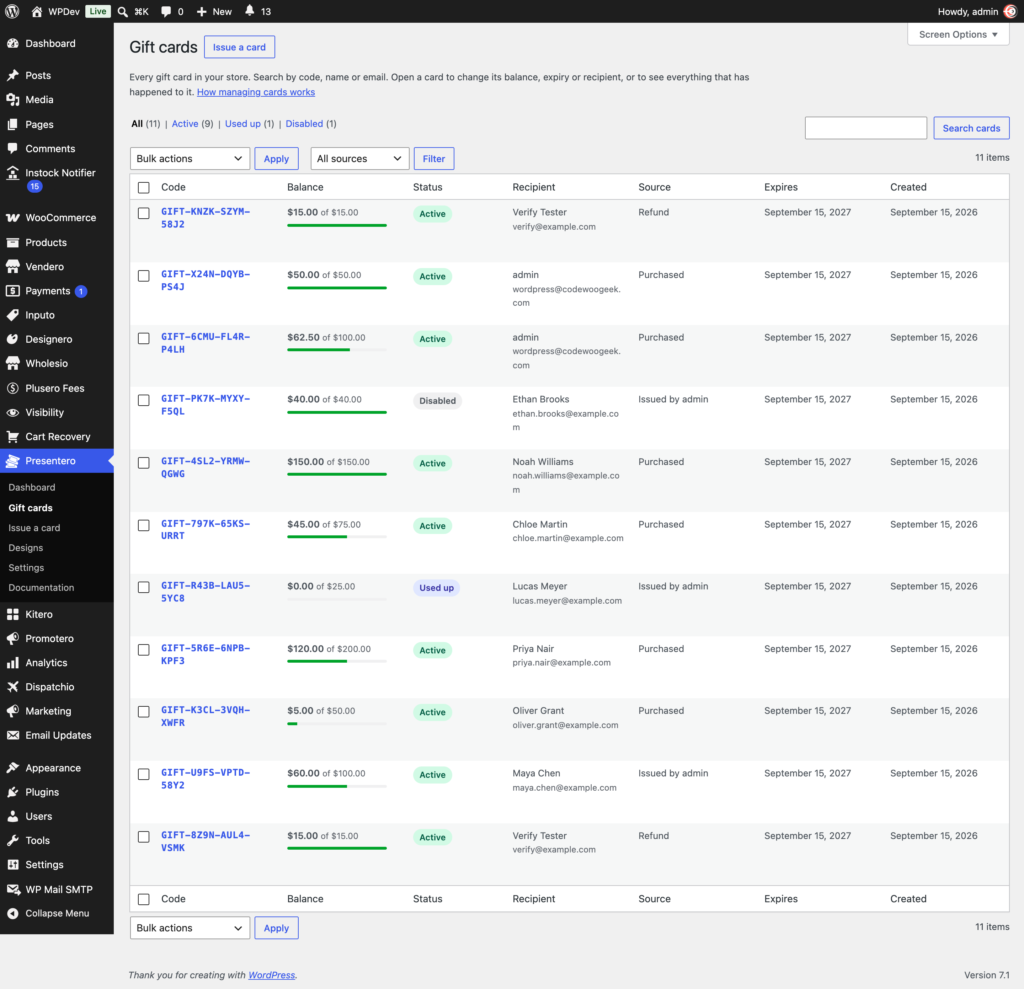Screen dimensions: 1024x989
Task: Show Disabled gift cards filter
Action: point(304,123)
